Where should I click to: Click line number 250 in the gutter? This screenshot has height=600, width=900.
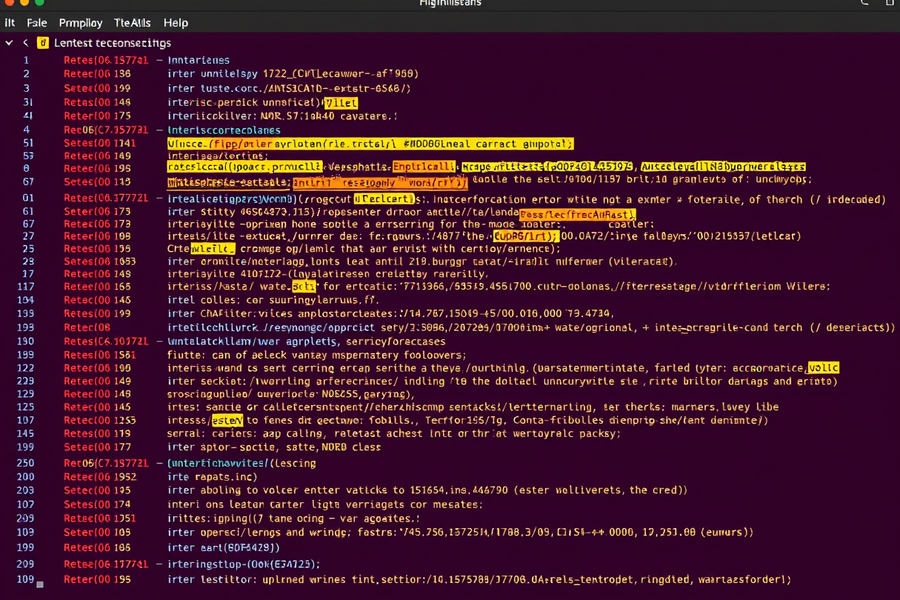(x=25, y=463)
